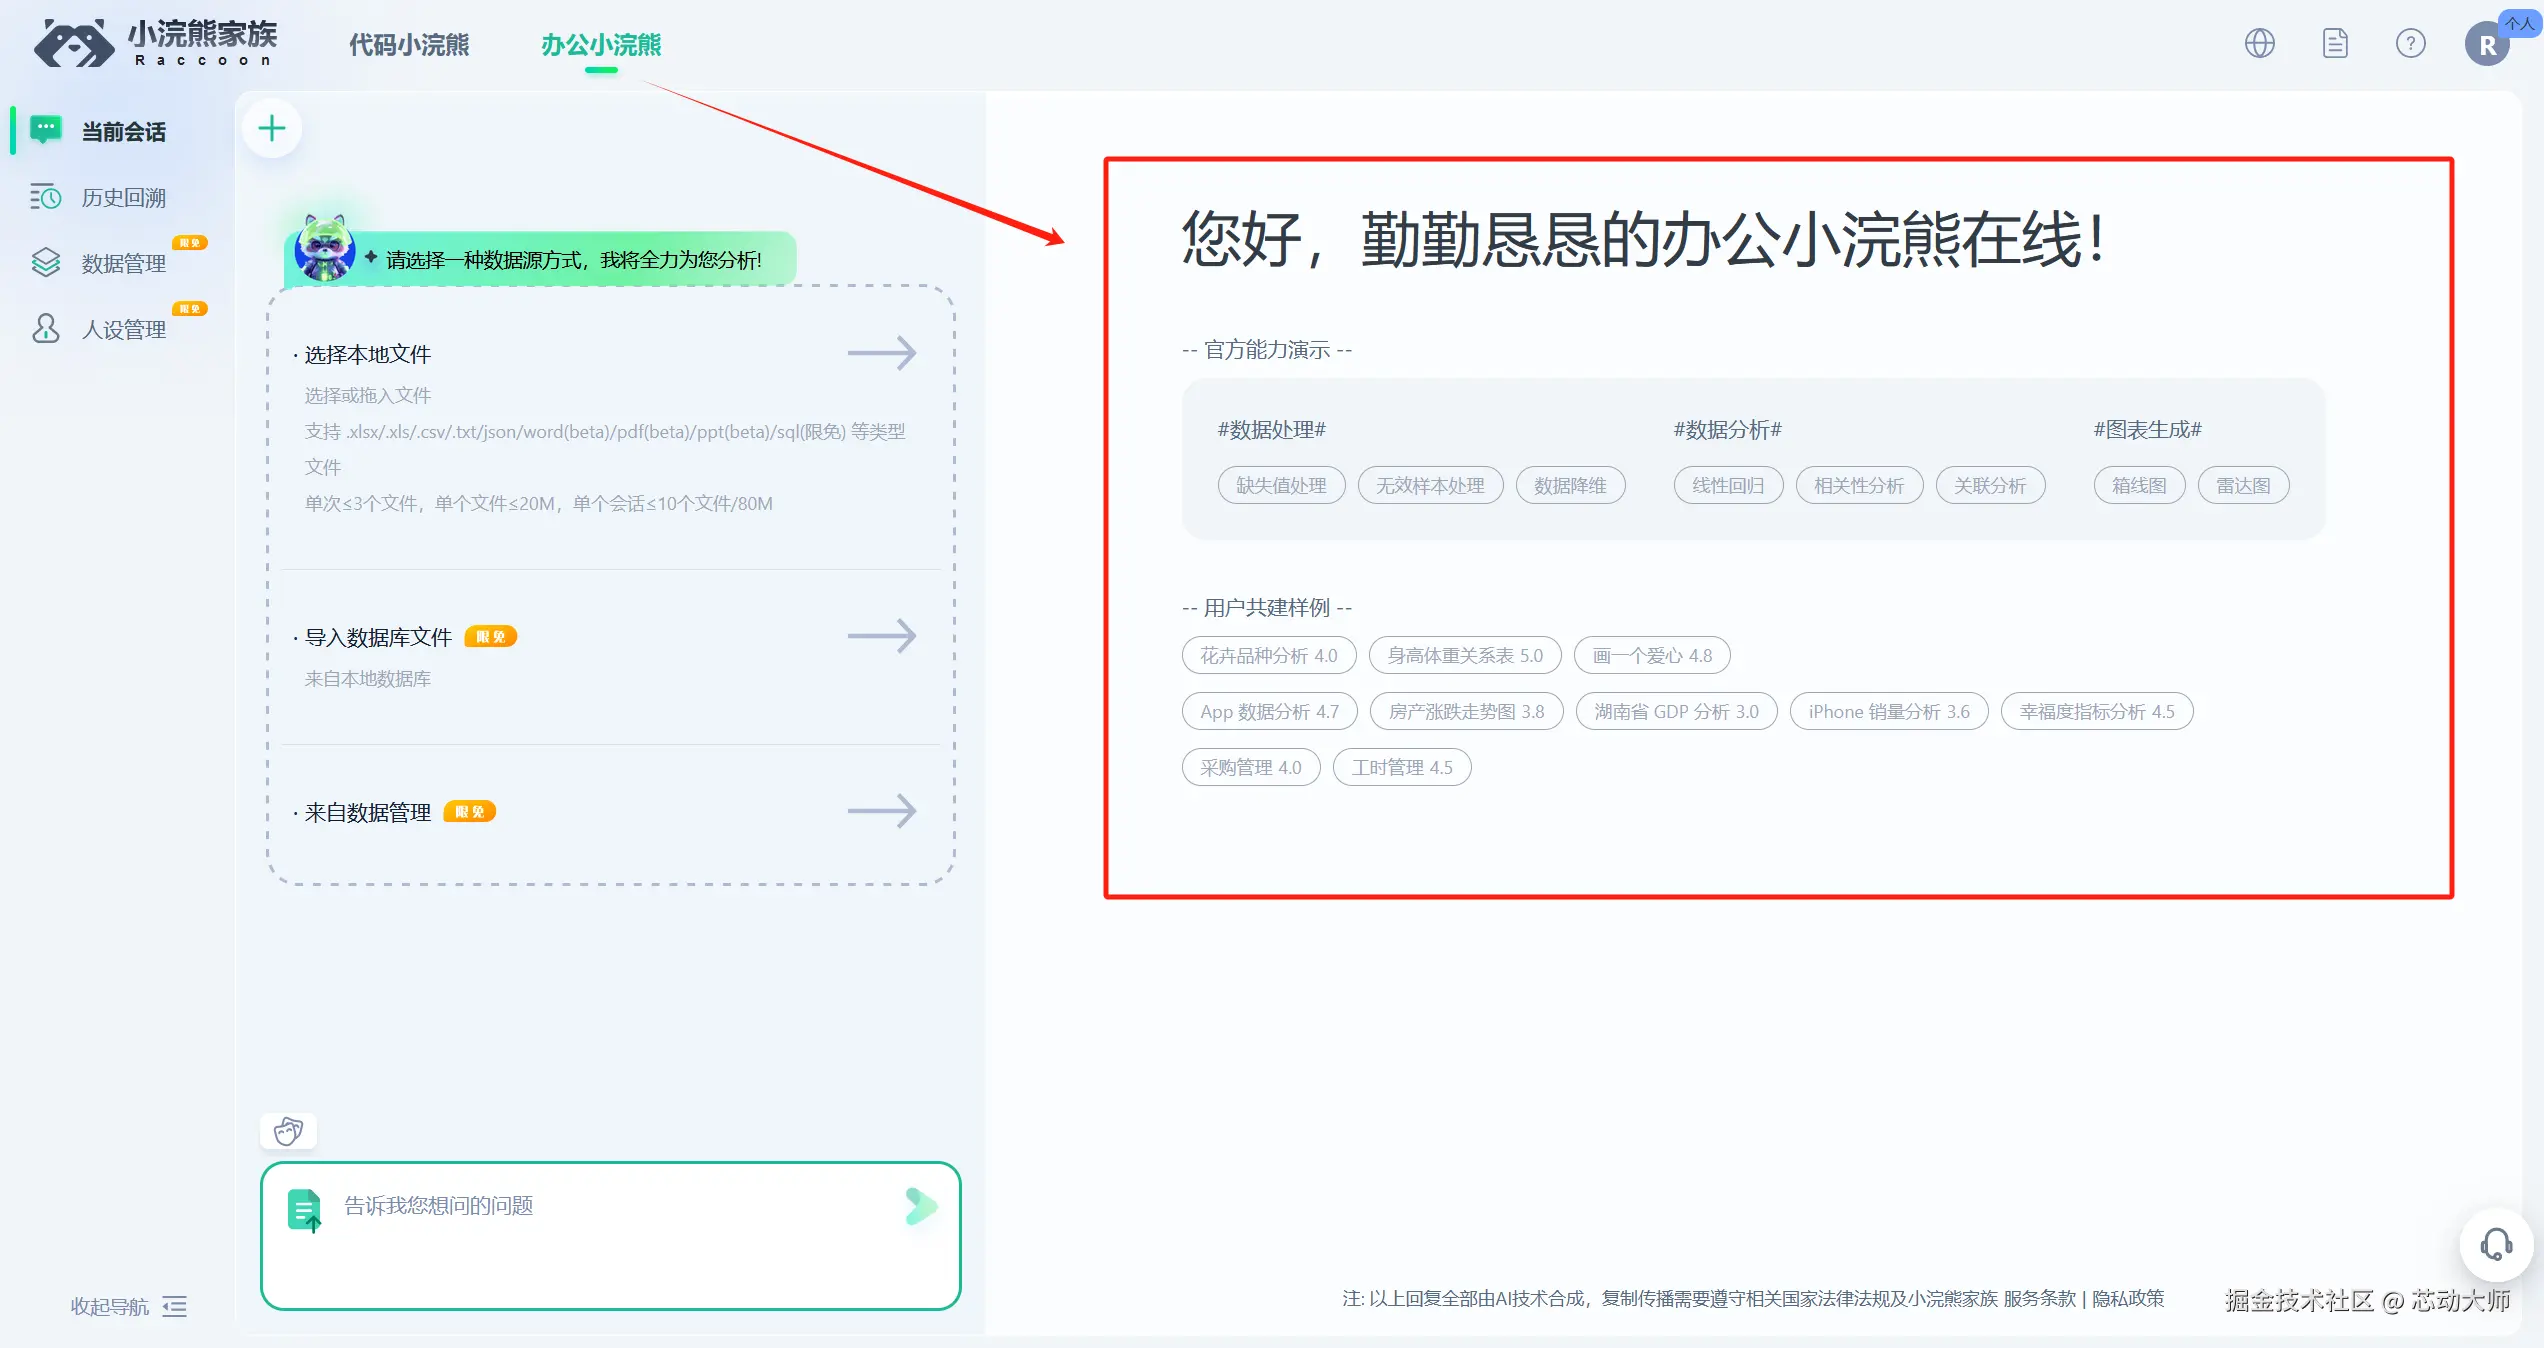The height and width of the screenshot is (1348, 2544).
Task: Click the help question mark icon
Action: click(2410, 43)
